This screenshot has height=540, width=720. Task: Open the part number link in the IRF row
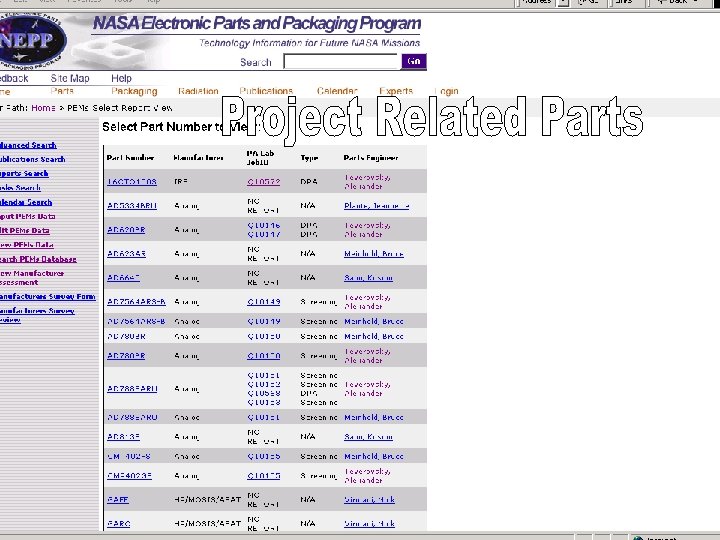point(132,182)
